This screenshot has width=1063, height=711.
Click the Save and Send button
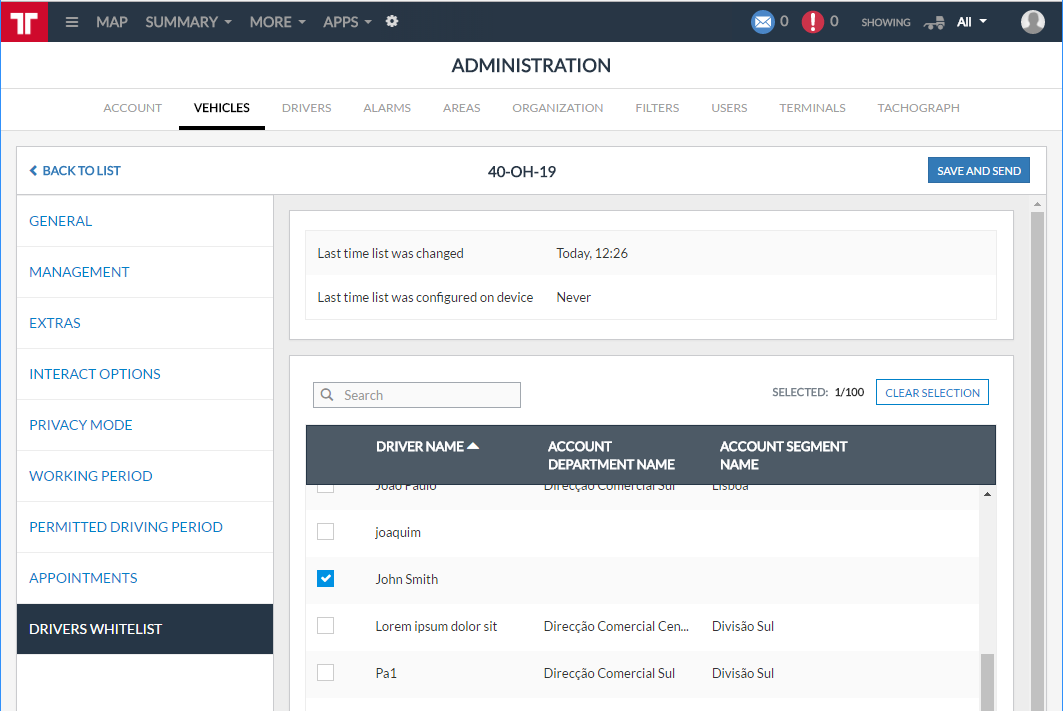(978, 171)
